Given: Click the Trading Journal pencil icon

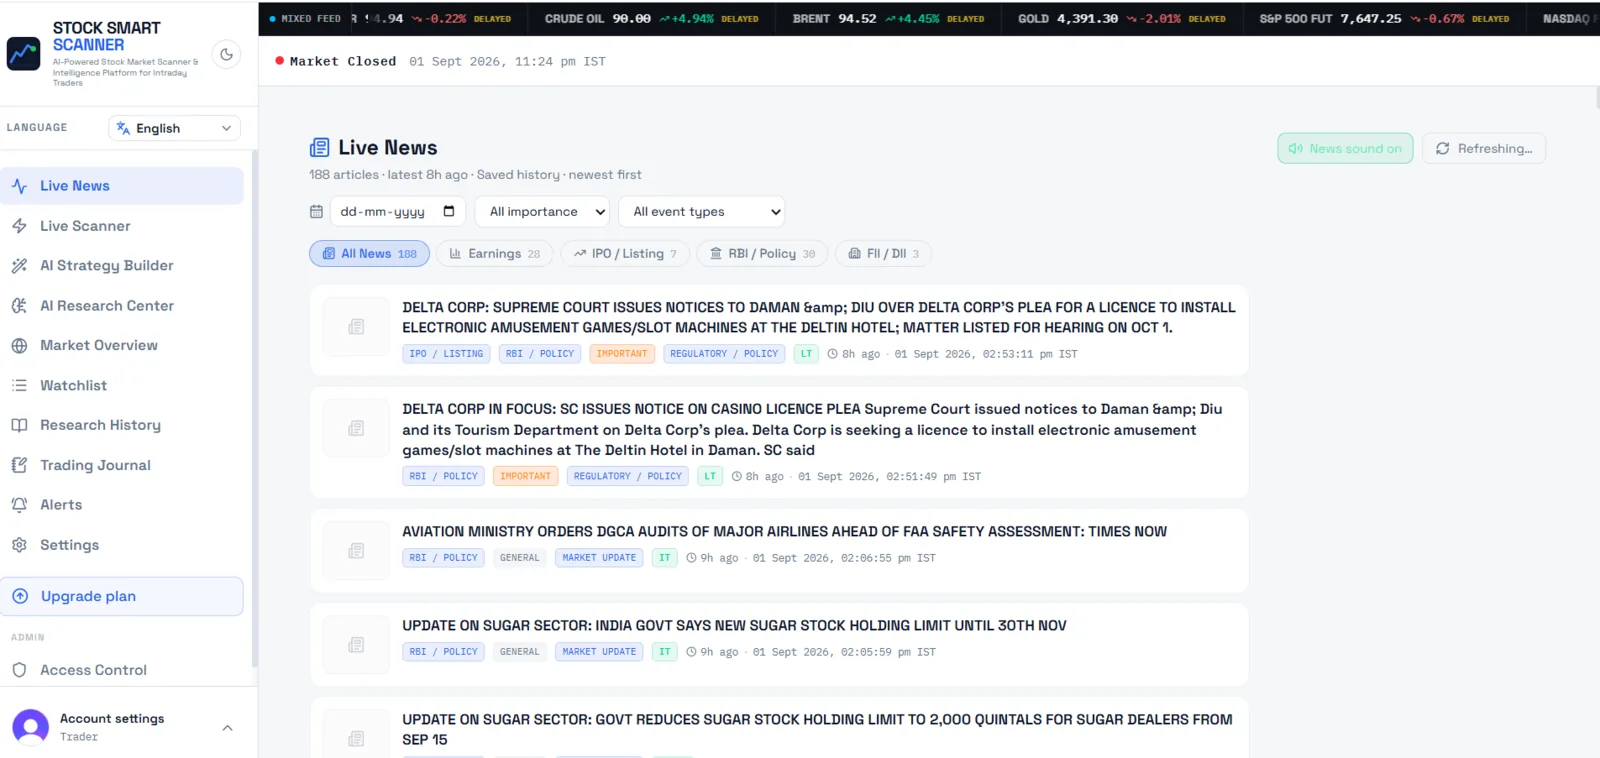Looking at the screenshot, I should click(x=19, y=465).
